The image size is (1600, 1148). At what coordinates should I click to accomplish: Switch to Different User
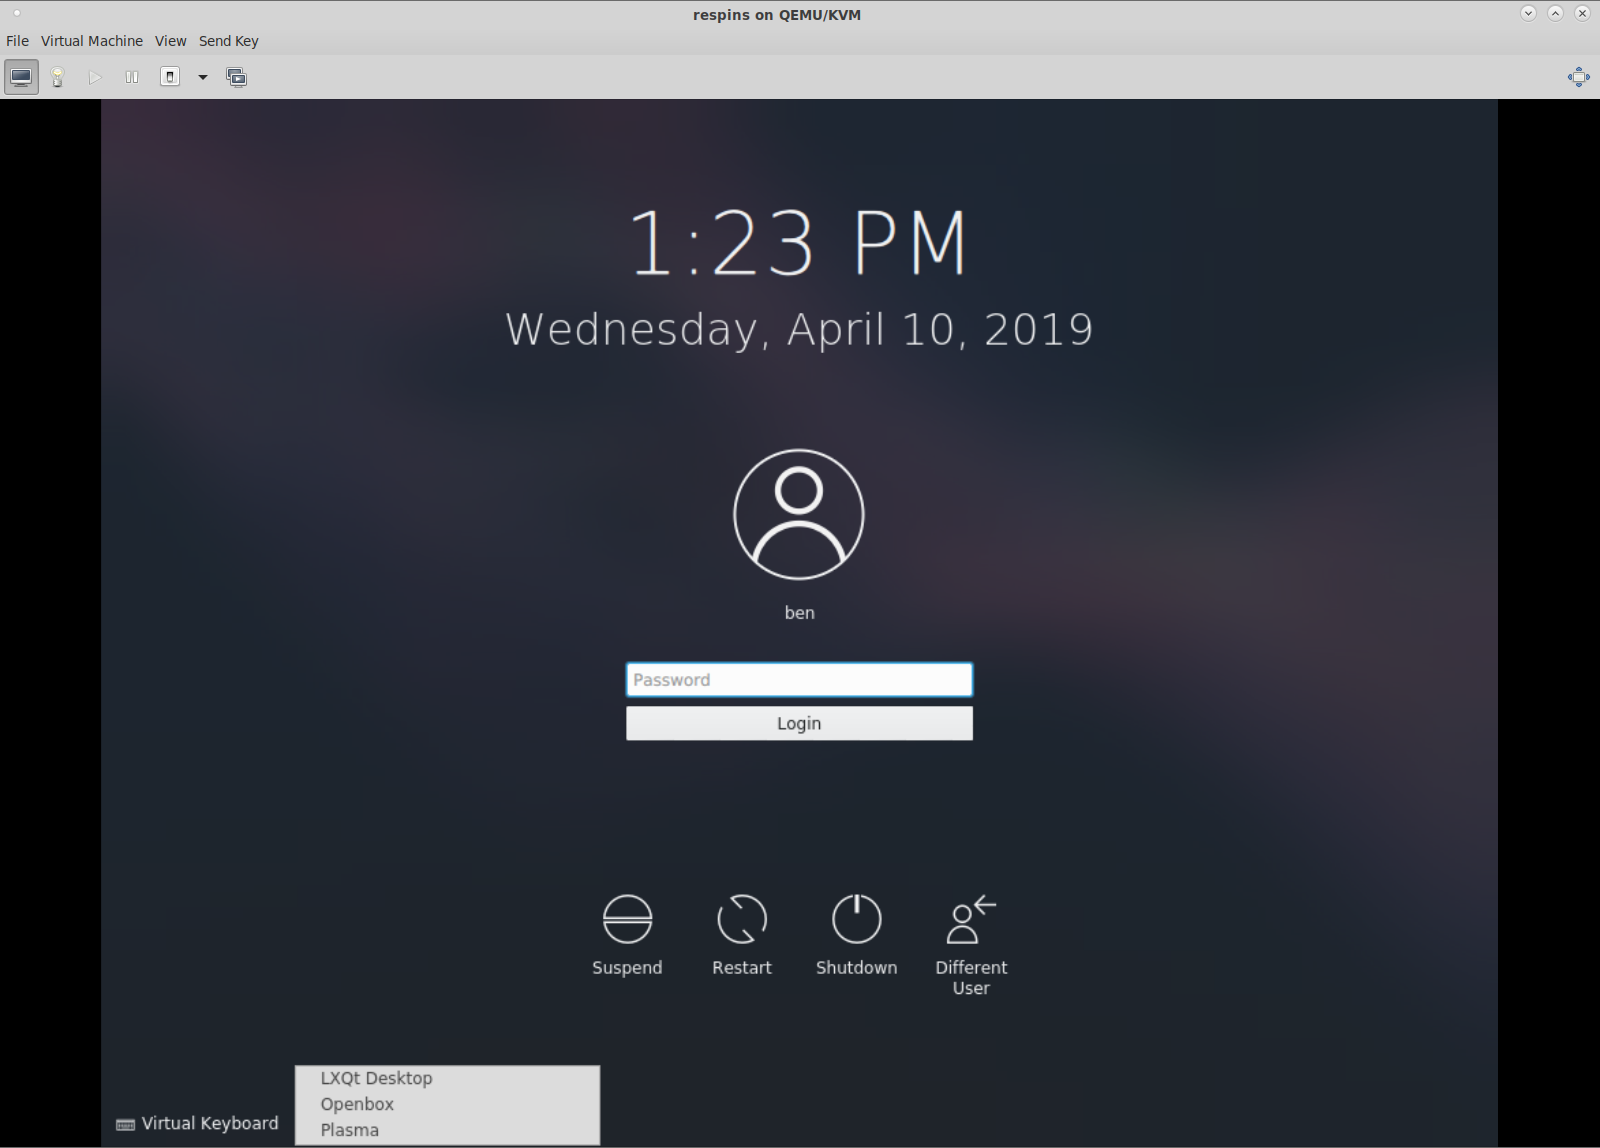point(971,946)
